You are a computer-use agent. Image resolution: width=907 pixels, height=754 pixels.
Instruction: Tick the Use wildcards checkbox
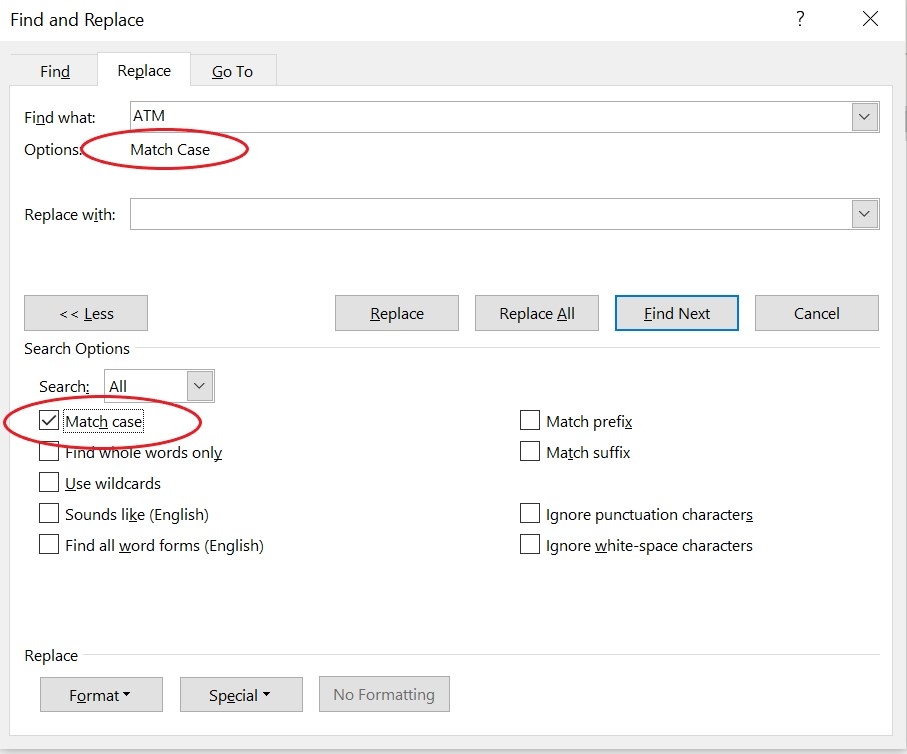[x=49, y=483]
